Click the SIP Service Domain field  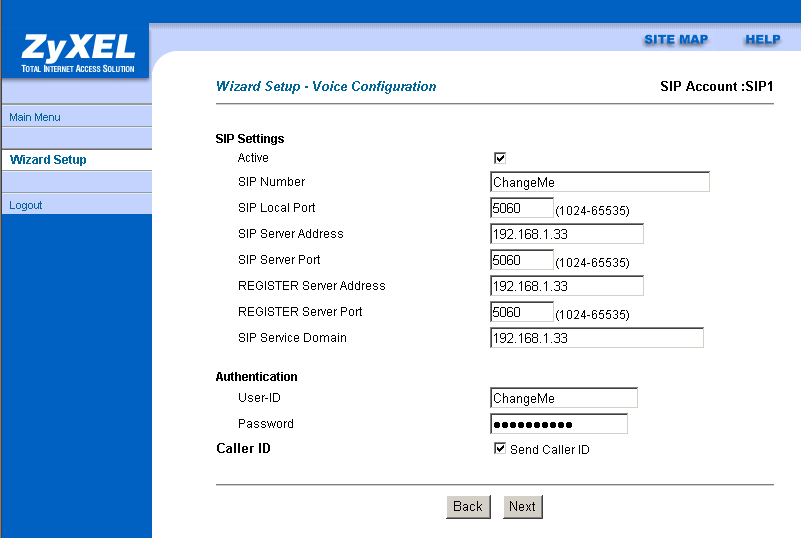596,338
